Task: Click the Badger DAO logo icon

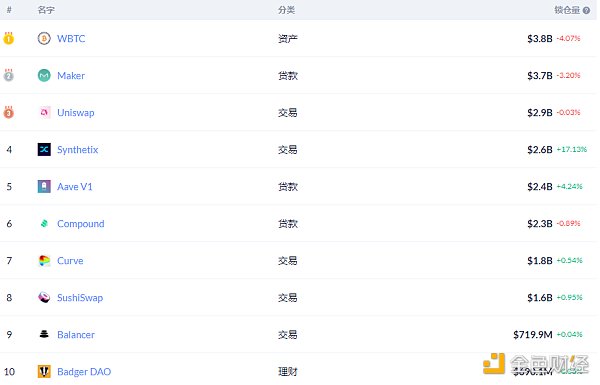Action: pyautogui.click(x=44, y=371)
